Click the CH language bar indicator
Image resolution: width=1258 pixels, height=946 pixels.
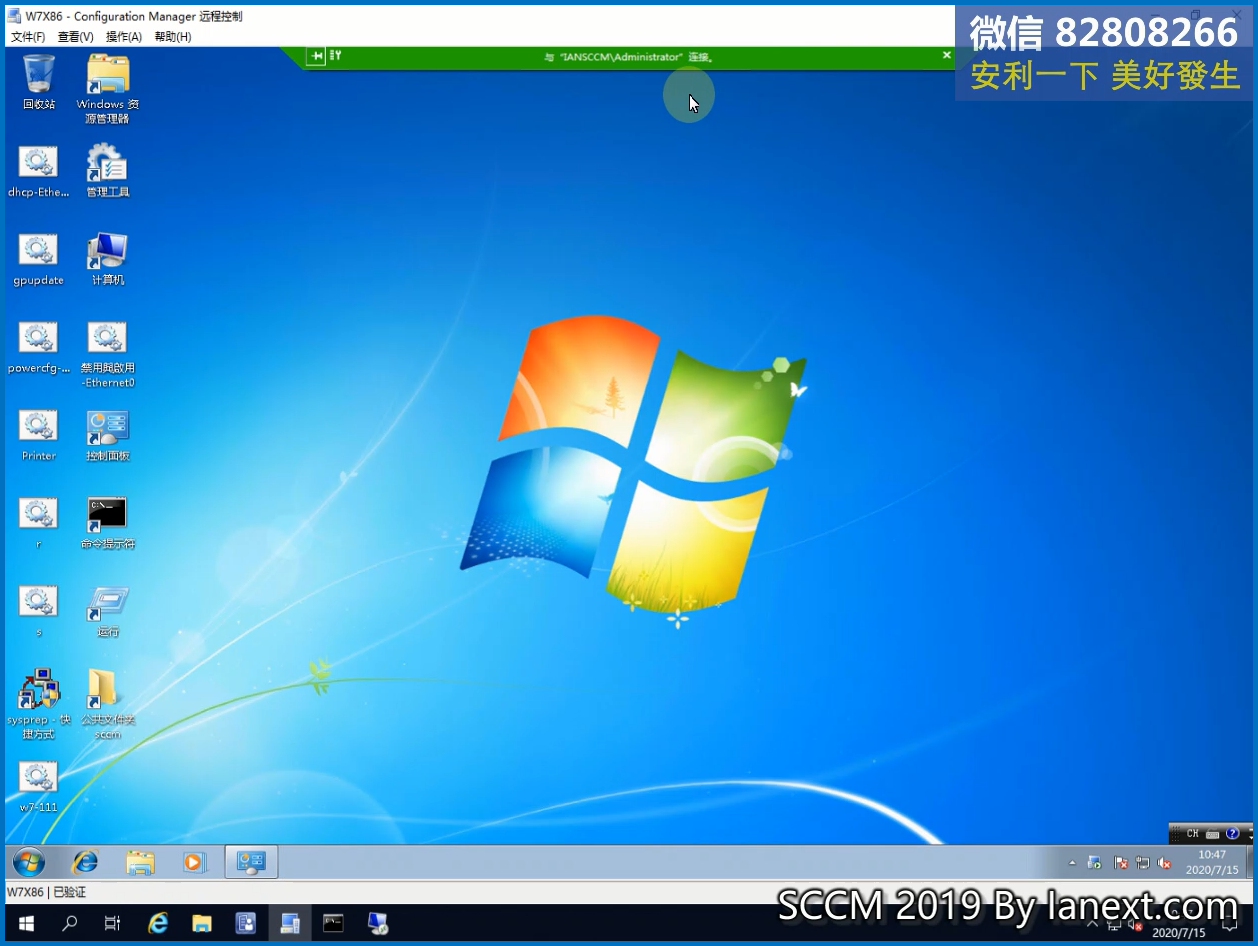tap(1193, 834)
